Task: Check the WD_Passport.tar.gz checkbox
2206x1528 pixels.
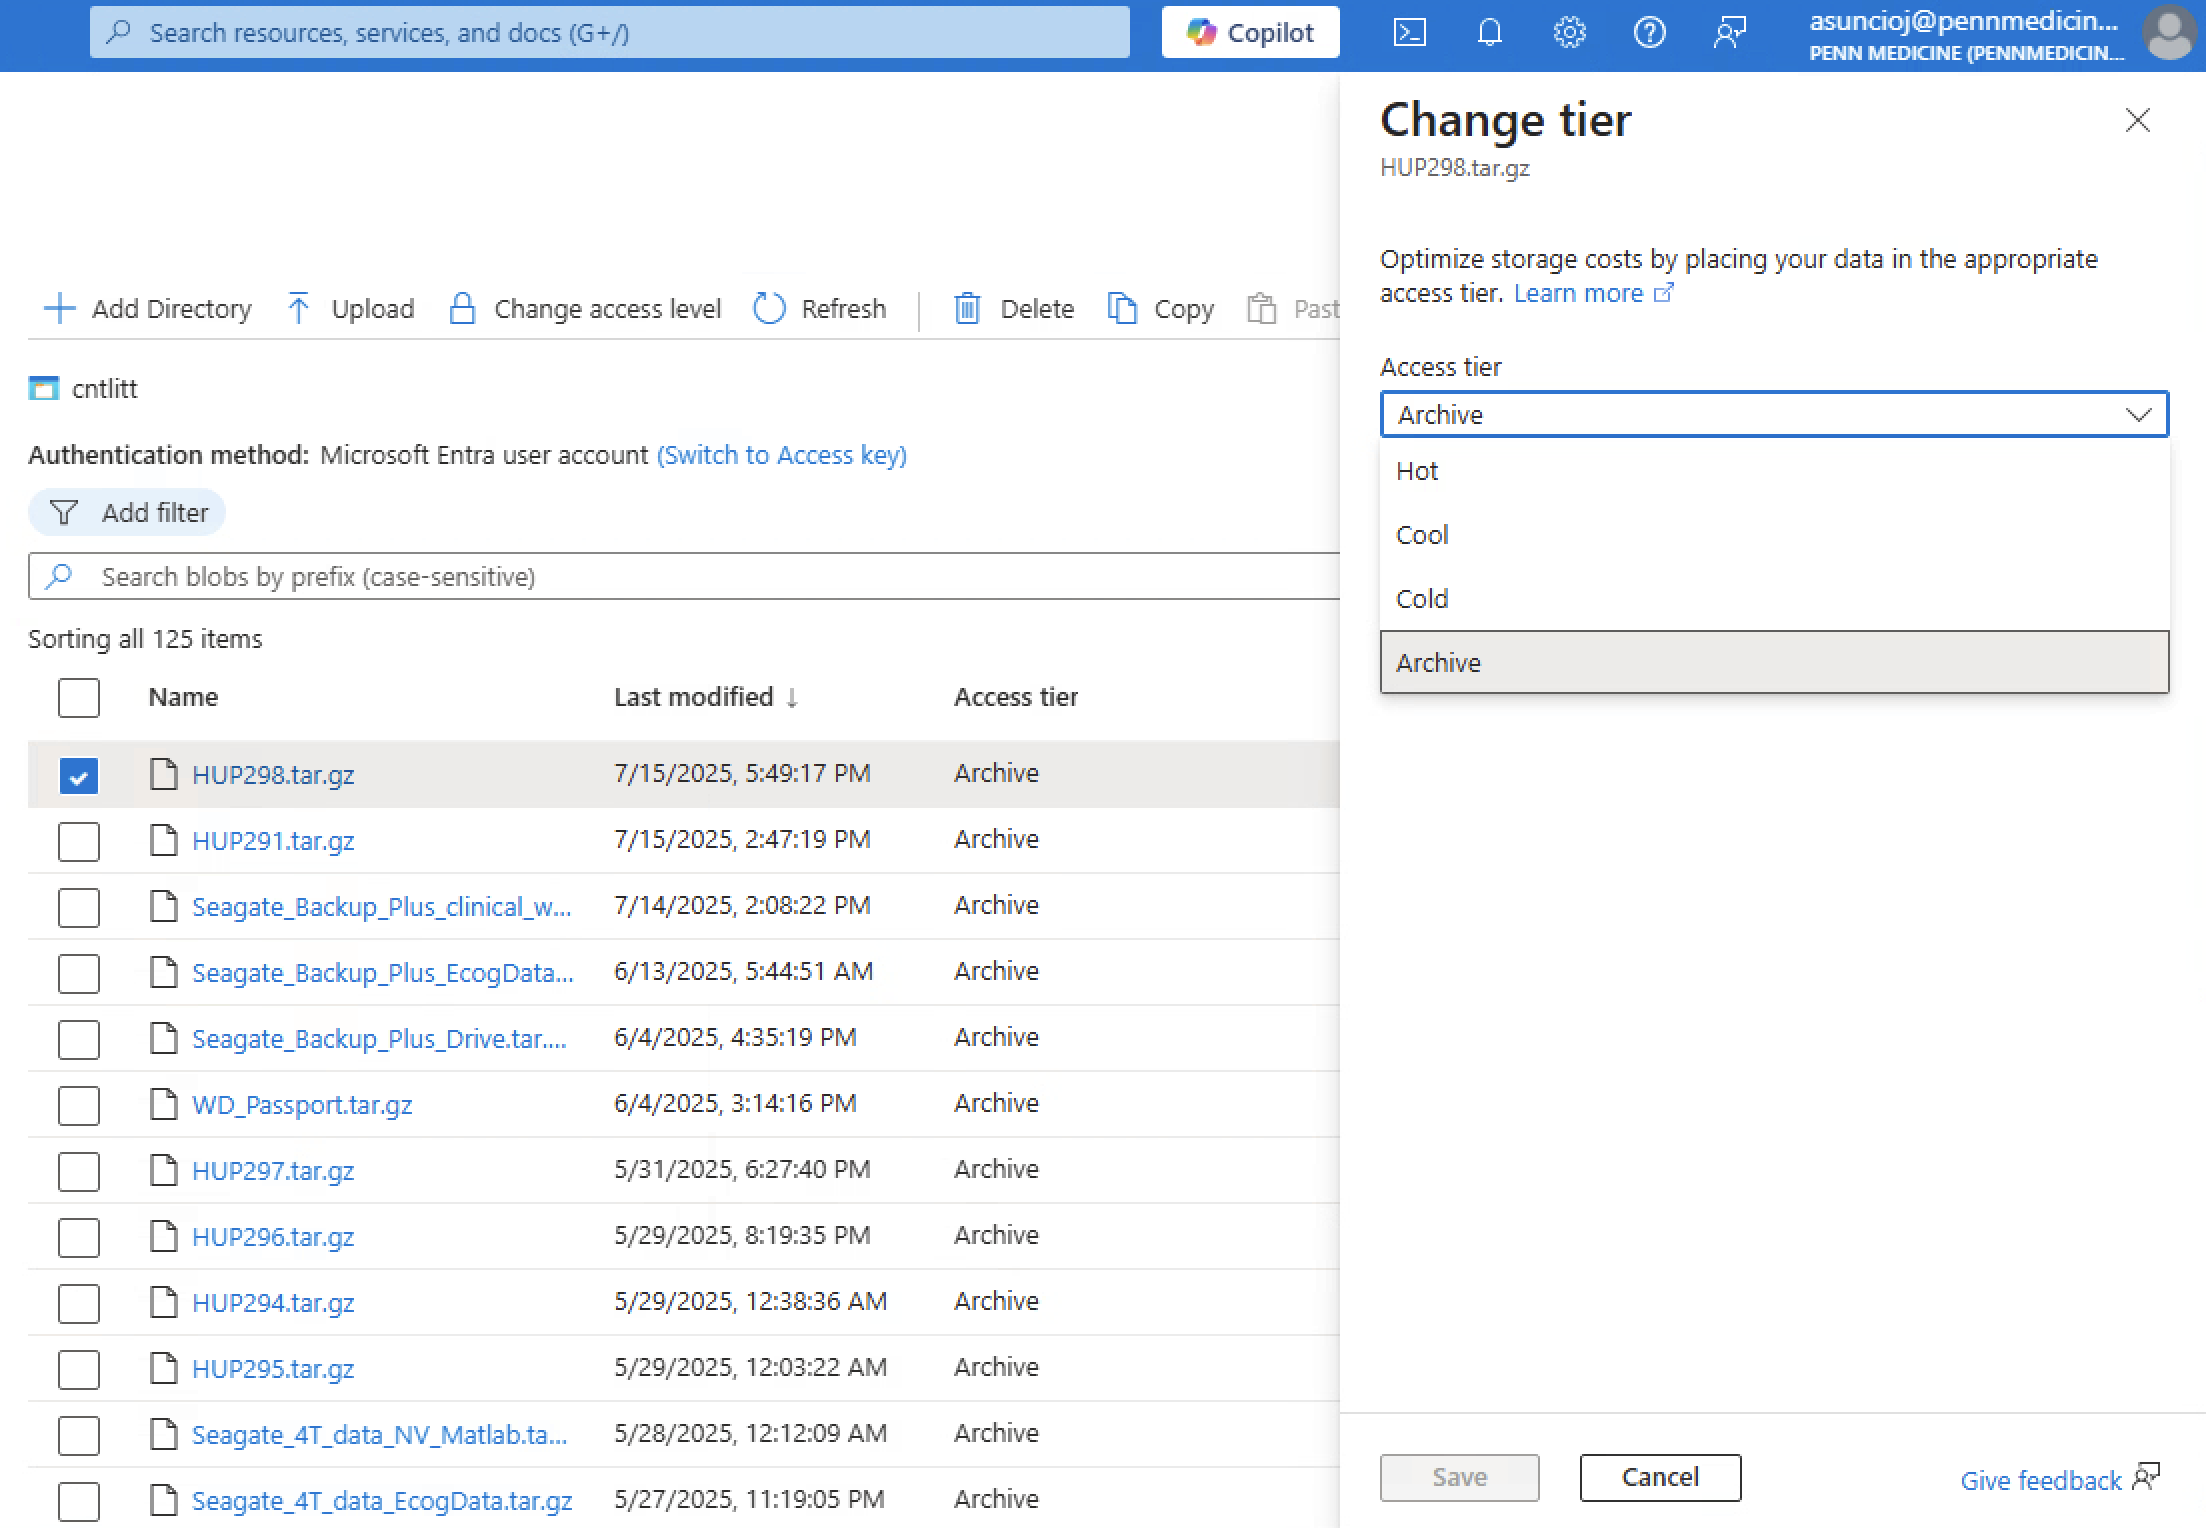Action: point(79,1105)
